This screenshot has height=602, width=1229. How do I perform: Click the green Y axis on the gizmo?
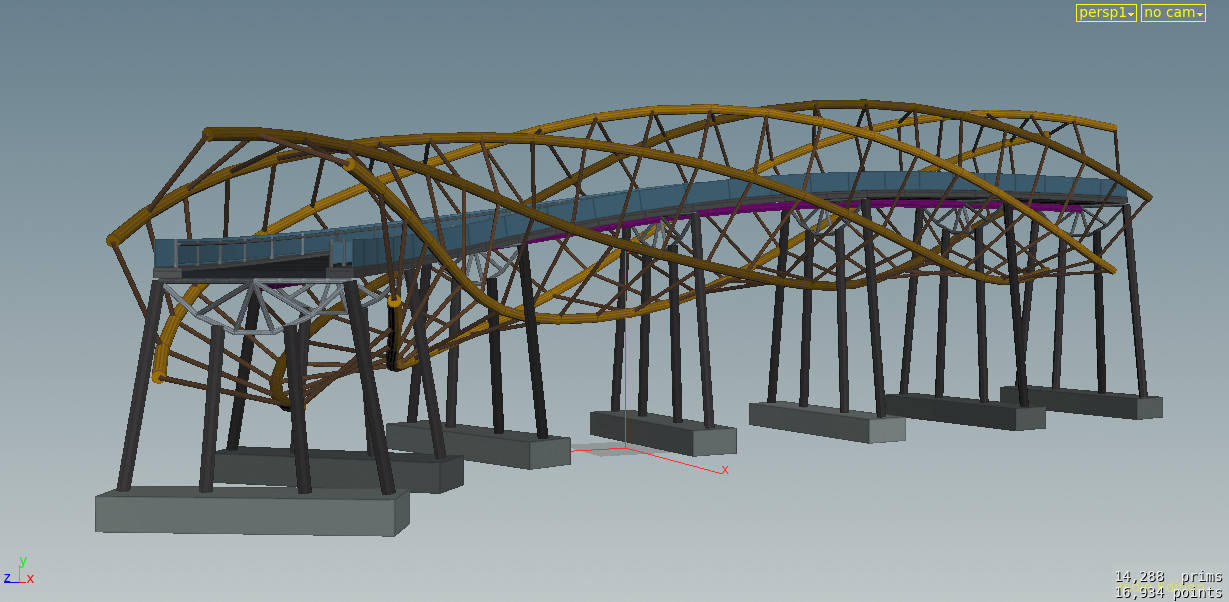pyautogui.click(x=22, y=560)
